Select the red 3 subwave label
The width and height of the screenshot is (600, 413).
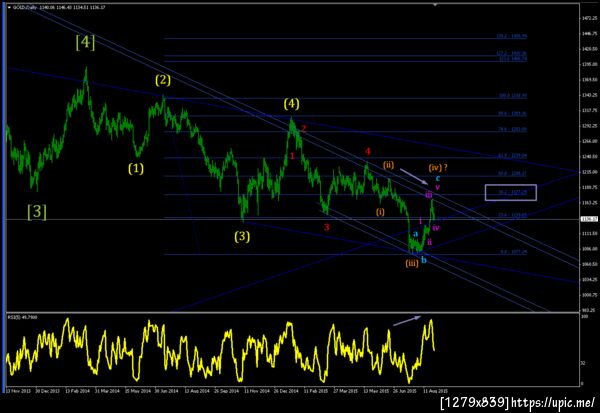[x=326, y=227]
